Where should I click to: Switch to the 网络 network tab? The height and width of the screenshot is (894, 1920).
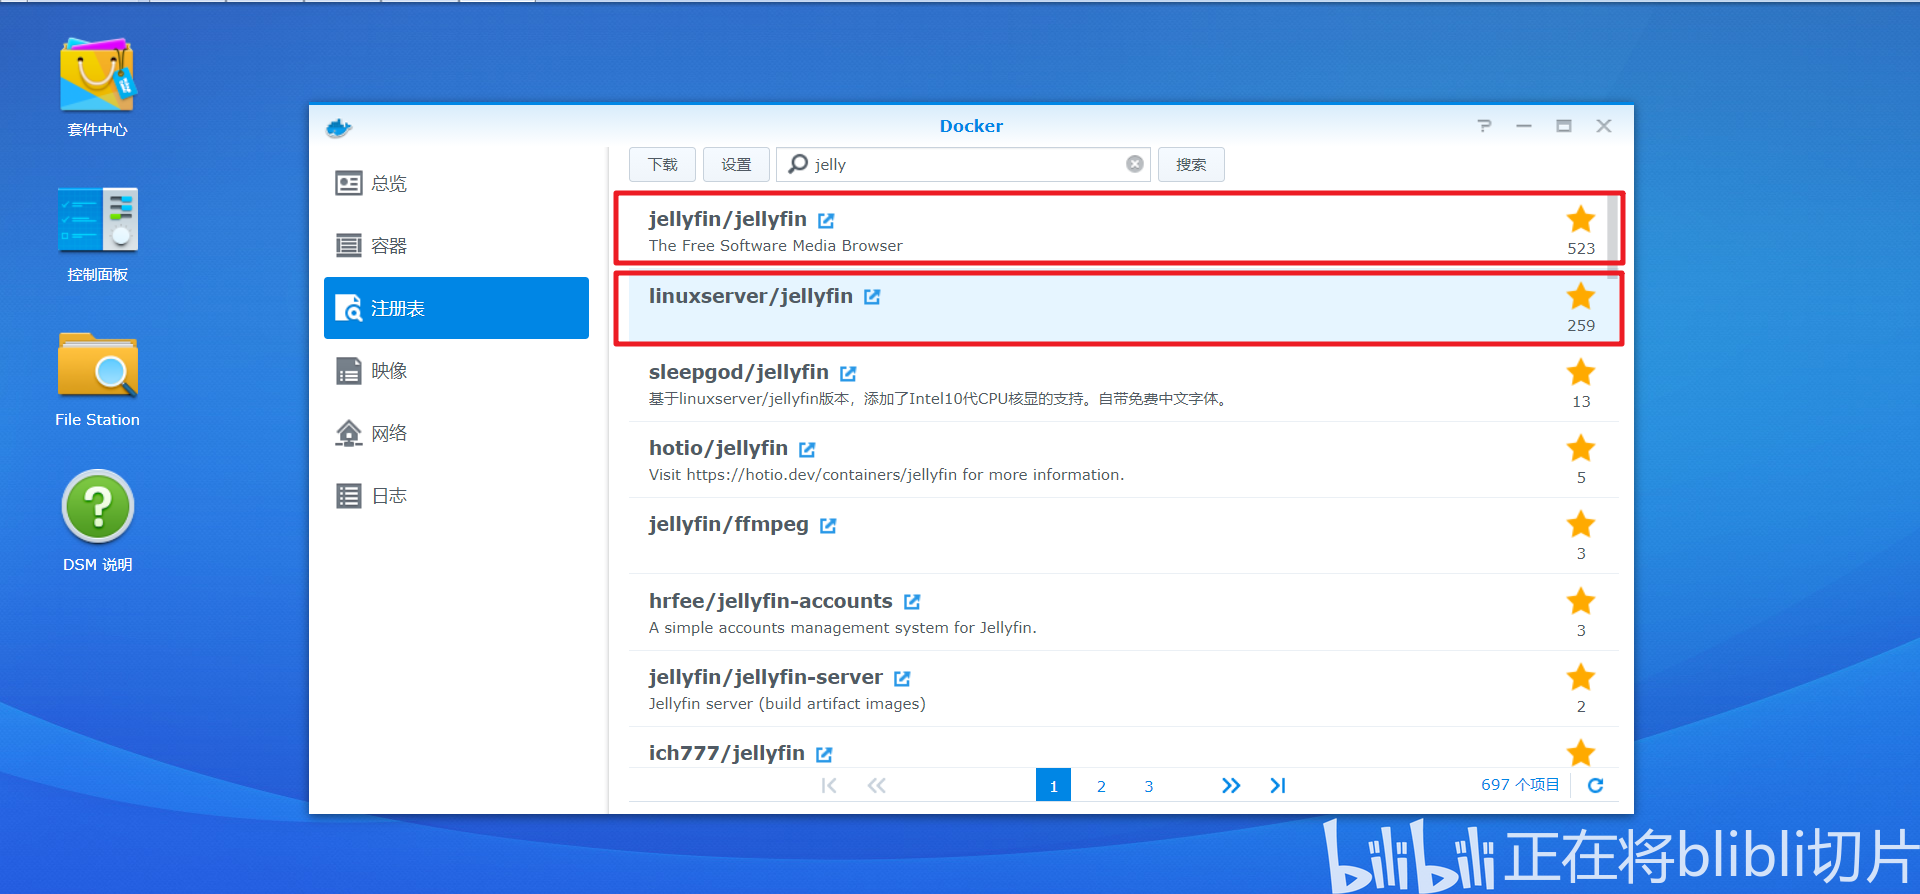coord(456,433)
